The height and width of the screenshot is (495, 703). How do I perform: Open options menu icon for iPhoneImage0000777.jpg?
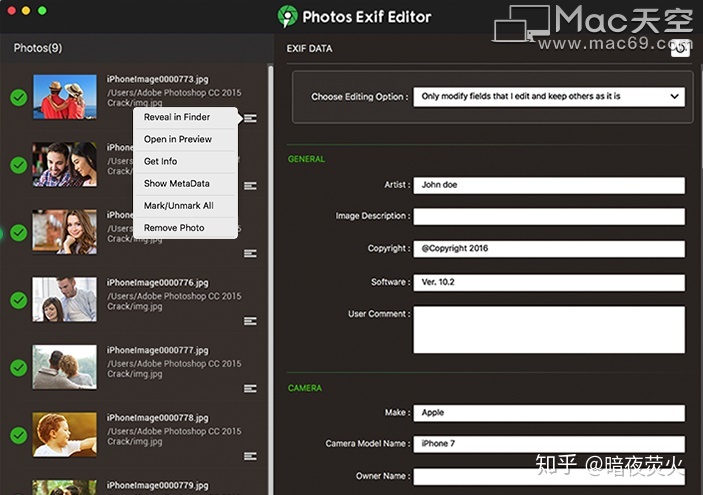tap(250, 388)
